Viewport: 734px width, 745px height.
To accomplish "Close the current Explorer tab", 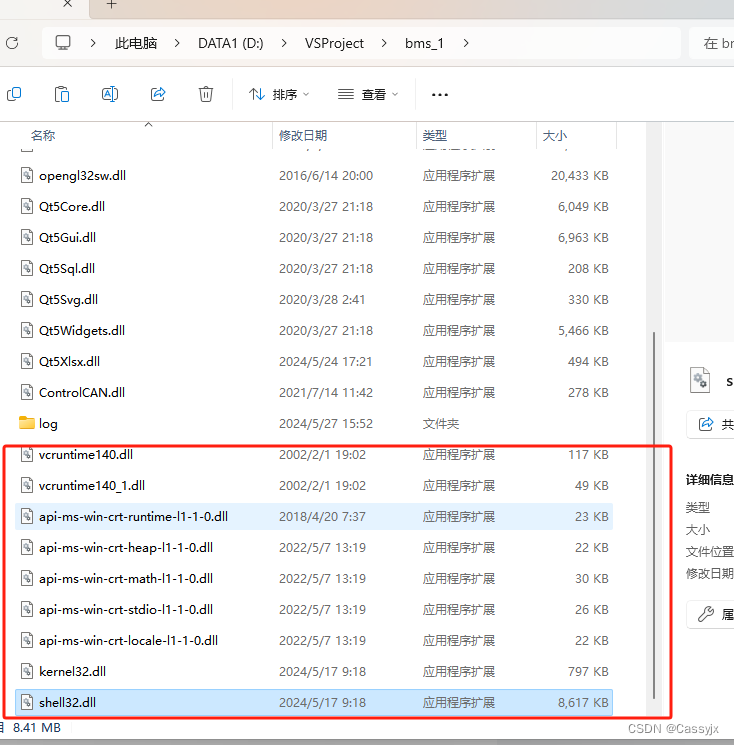I will 67,4.
